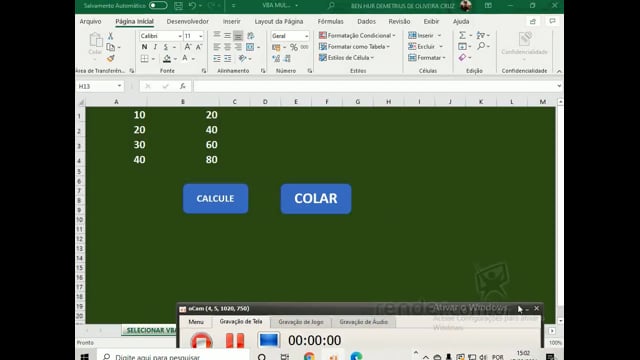Toggle wrap text
This screenshot has height=360, width=640.
(x=251, y=36)
